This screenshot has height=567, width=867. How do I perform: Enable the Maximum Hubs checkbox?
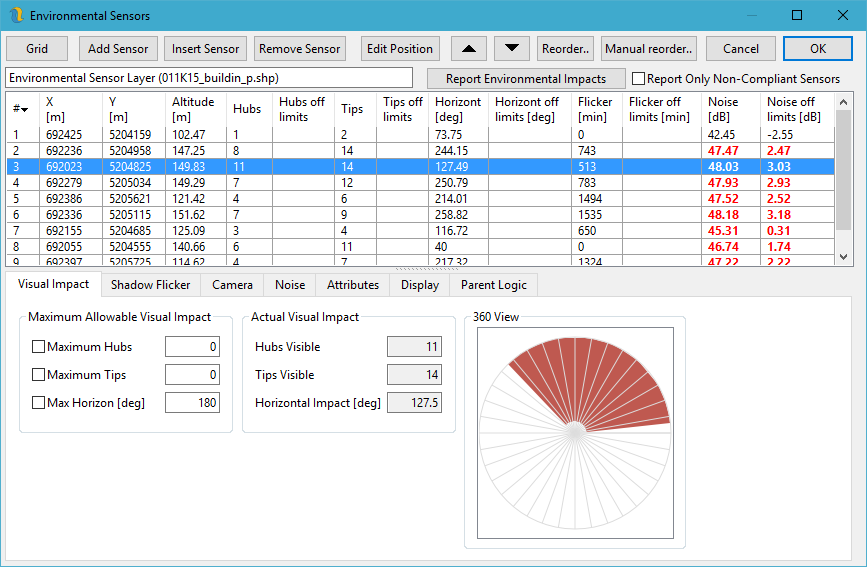pyautogui.click(x=39, y=347)
